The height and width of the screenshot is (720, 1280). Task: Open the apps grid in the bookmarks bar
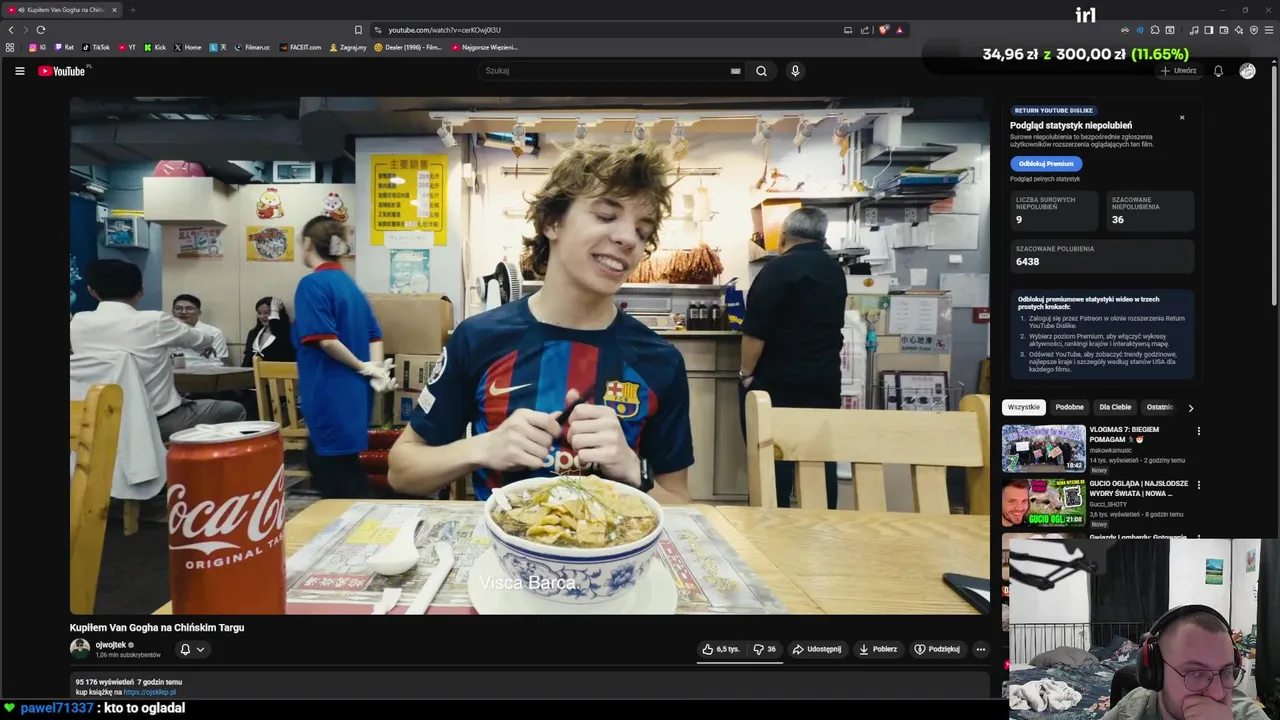tap(10, 47)
